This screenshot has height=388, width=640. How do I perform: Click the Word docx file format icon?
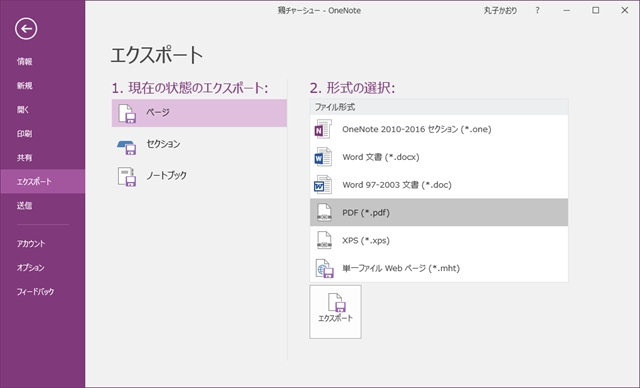tap(323, 157)
